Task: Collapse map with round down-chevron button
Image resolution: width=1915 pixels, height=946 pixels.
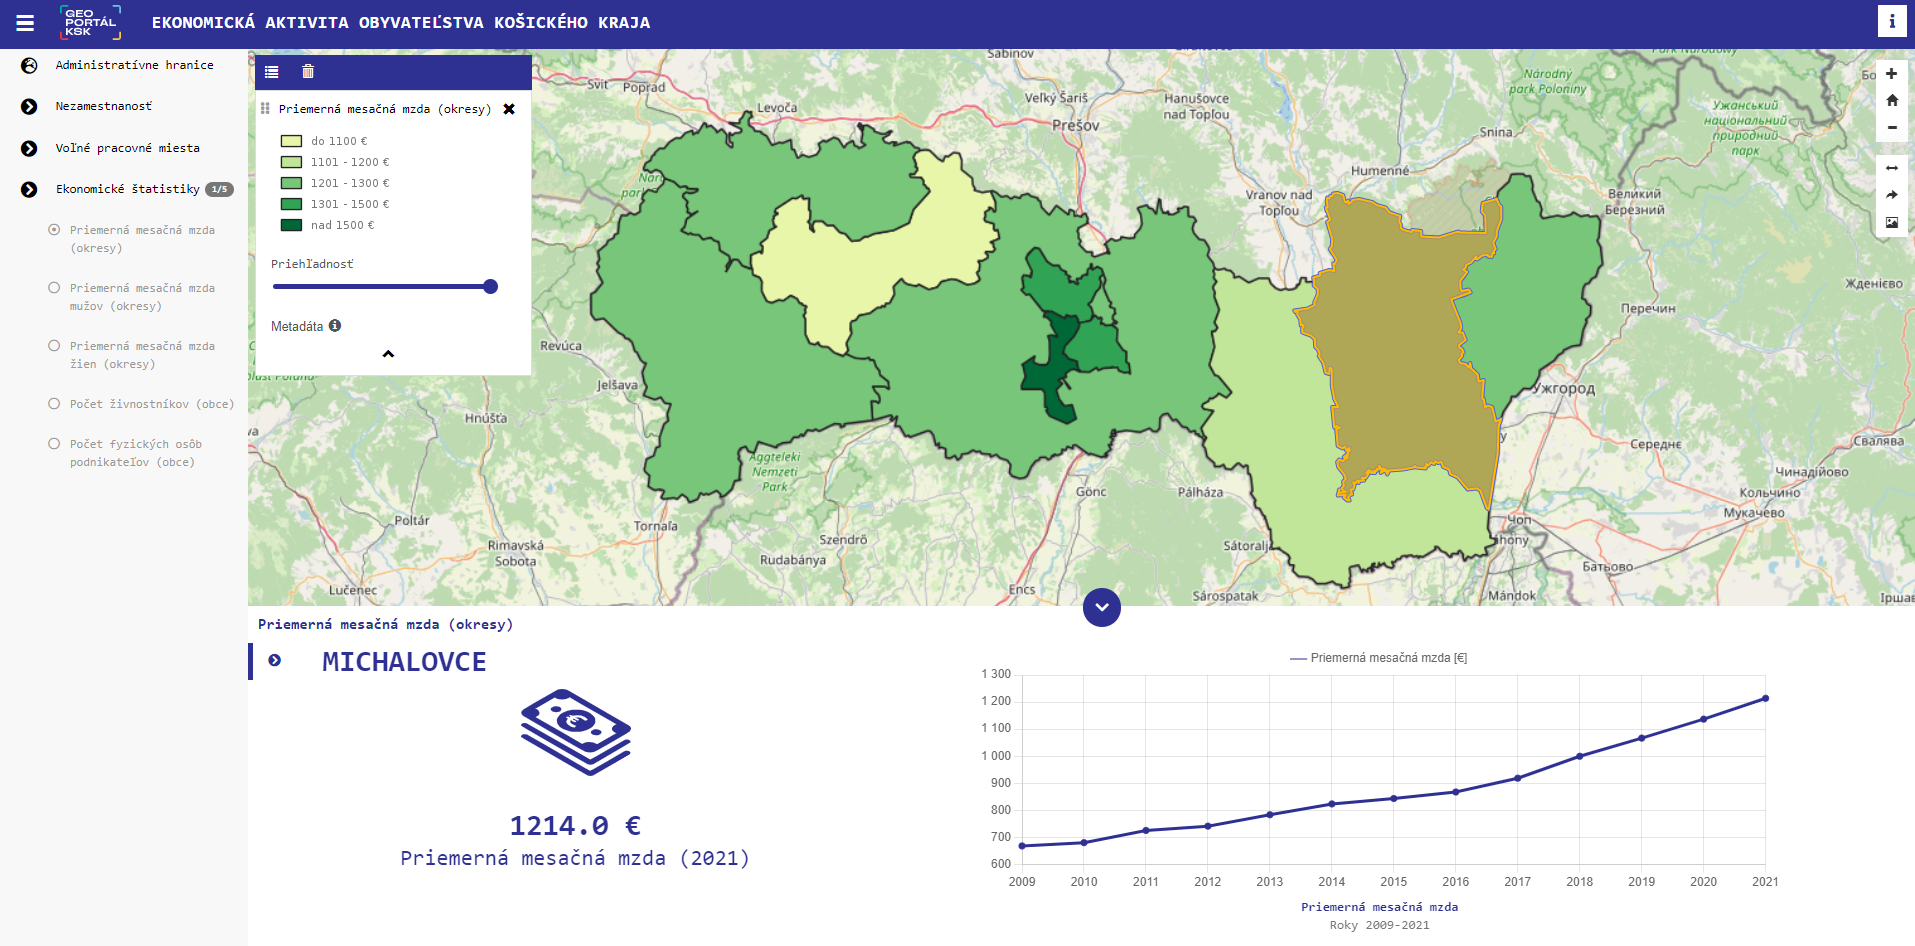Action: click(x=1101, y=607)
